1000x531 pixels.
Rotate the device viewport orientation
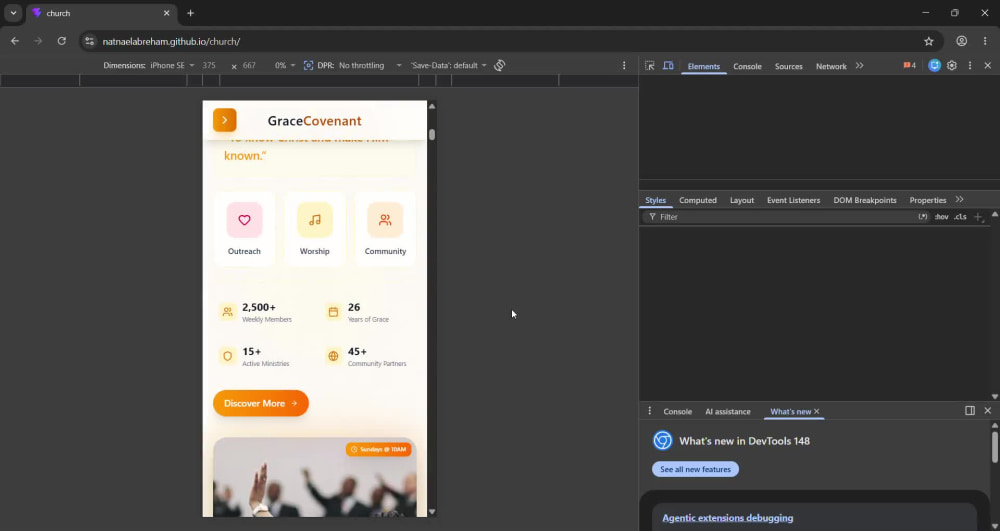[499, 65]
